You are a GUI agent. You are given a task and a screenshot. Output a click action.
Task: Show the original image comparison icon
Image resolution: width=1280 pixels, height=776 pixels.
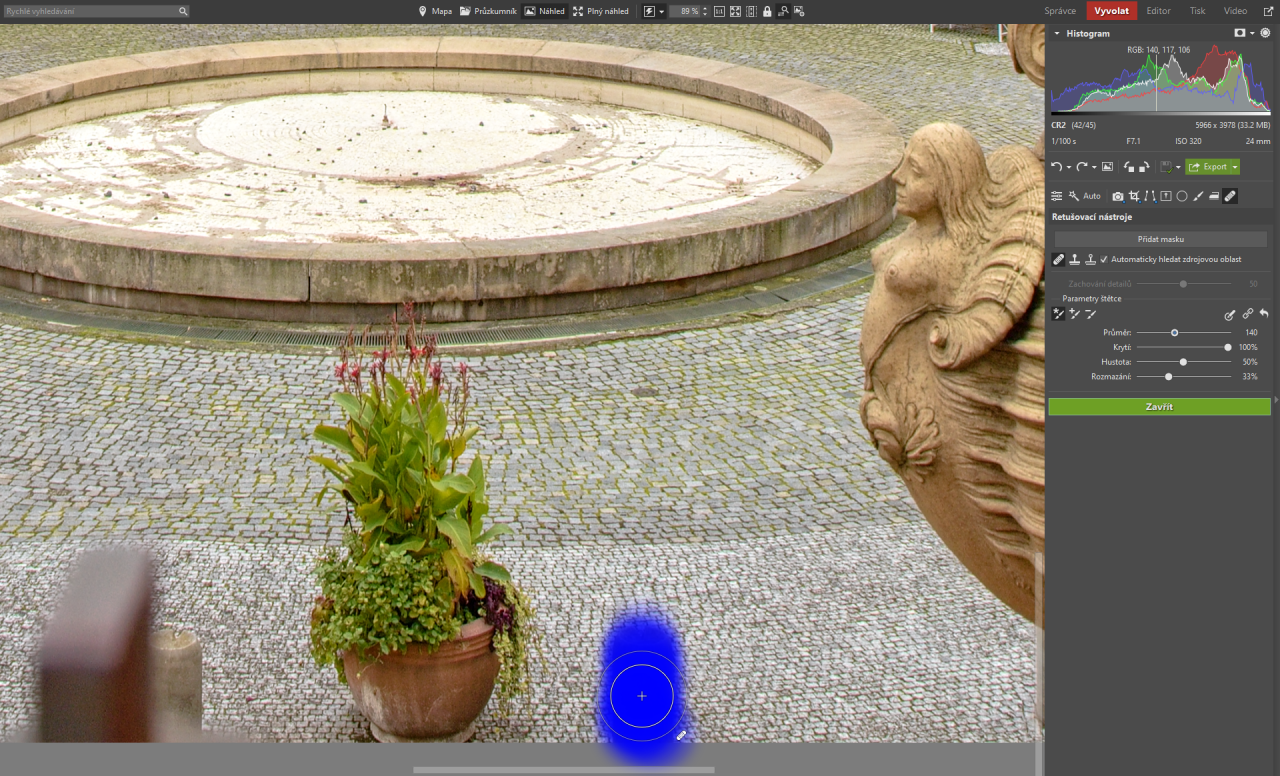pos(1108,167)
